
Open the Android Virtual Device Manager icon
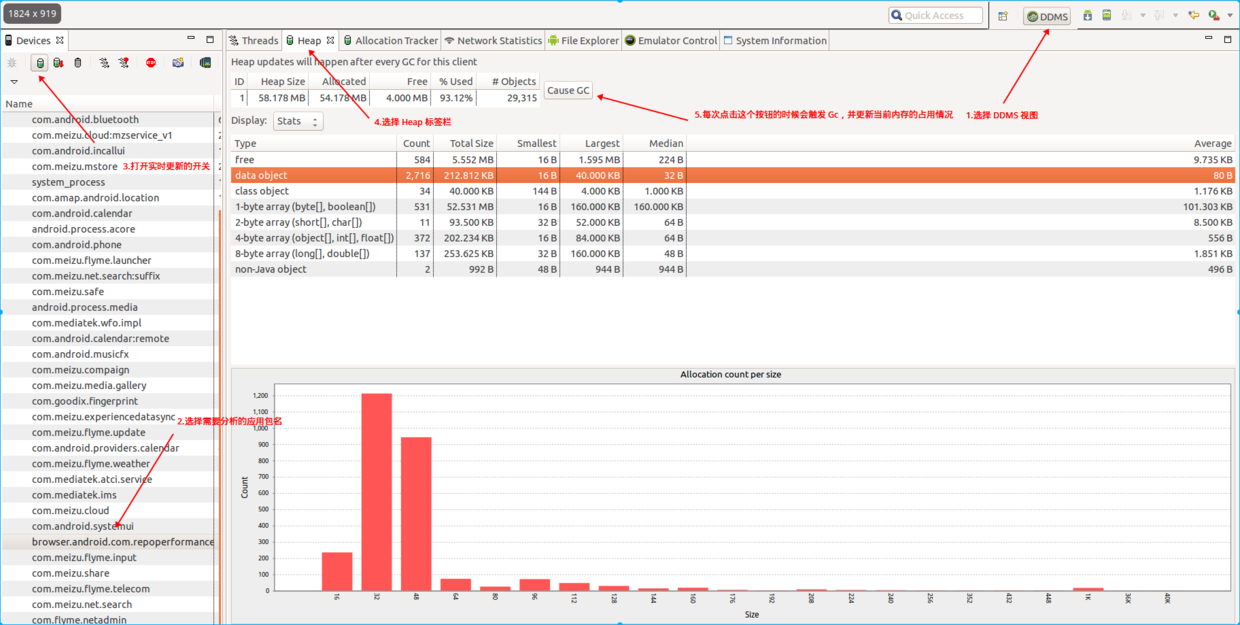(x=1107, y=16)
